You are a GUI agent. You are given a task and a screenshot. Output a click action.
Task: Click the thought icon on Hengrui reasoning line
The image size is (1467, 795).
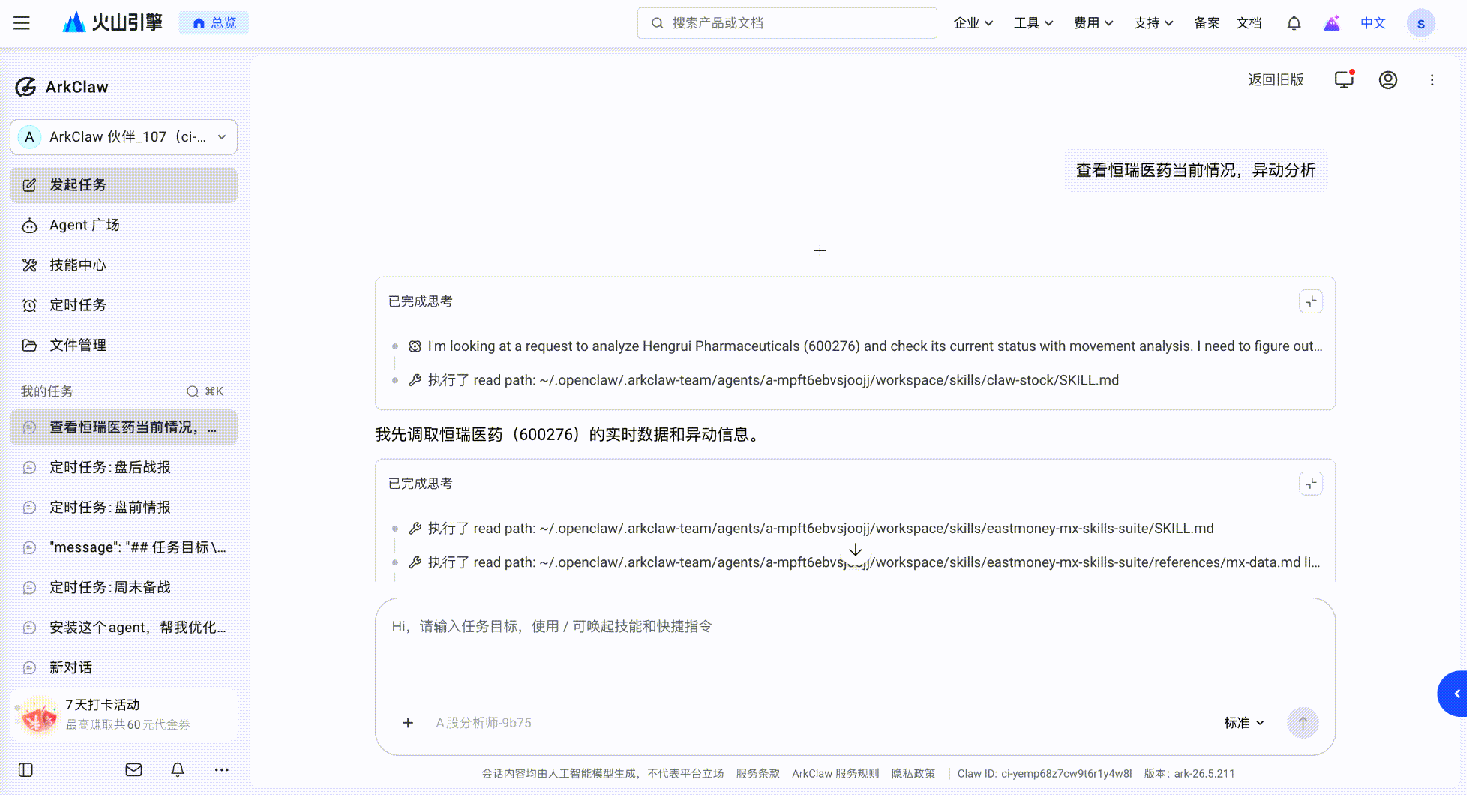(x=415, y=346)
